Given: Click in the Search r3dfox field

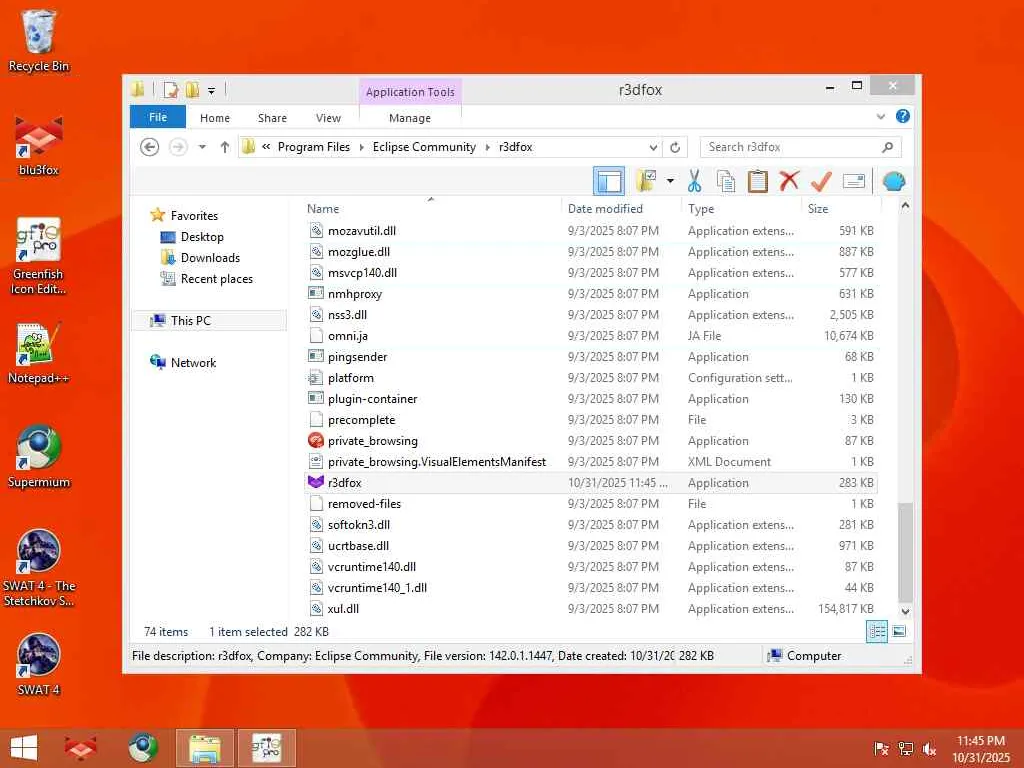Looking at the screenshot, I should (x=800, y=147).
